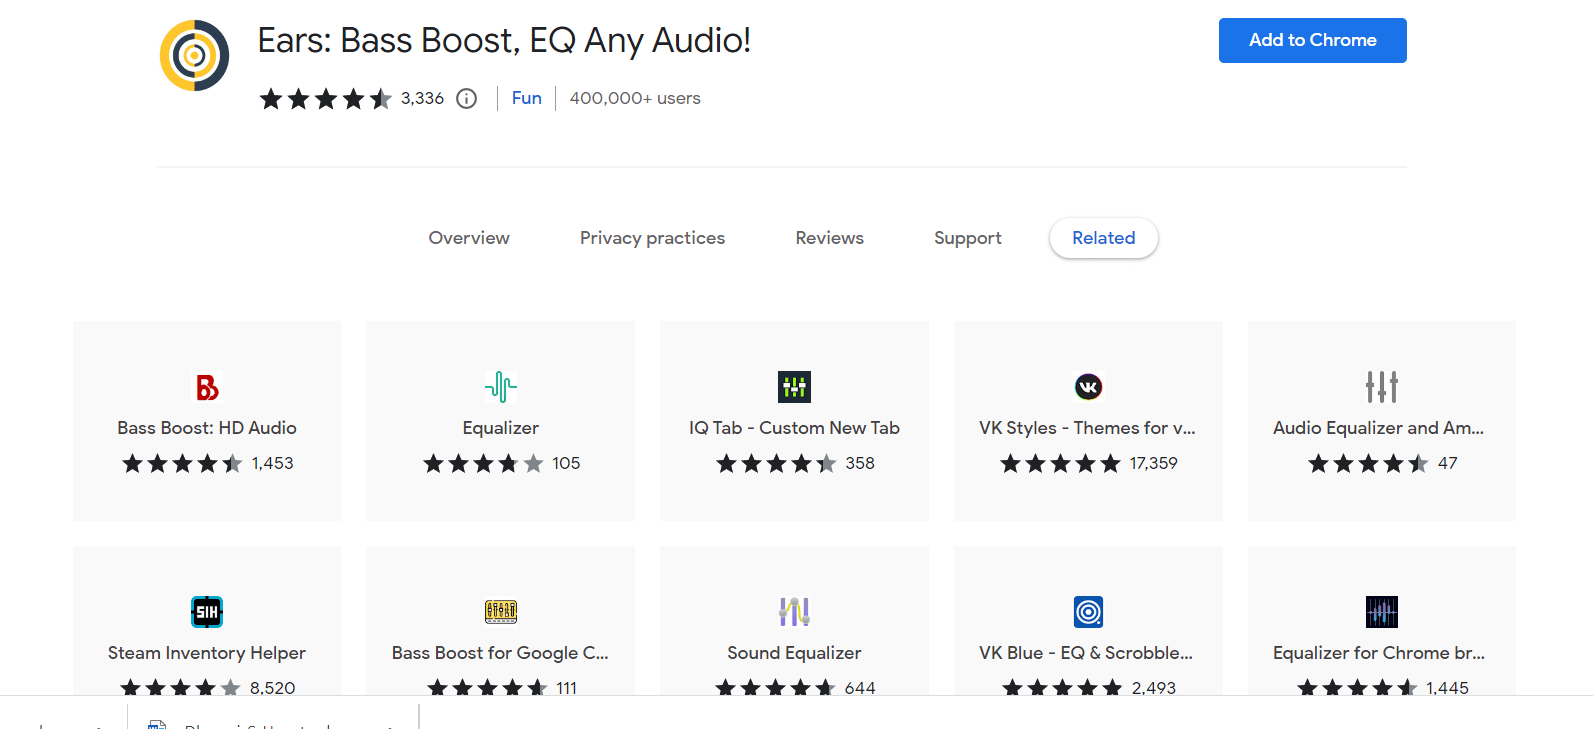The width and height of the screenshot is (1593, 729).
Task: Click the IQ Tab star rating
Action: tap(776, 463)
